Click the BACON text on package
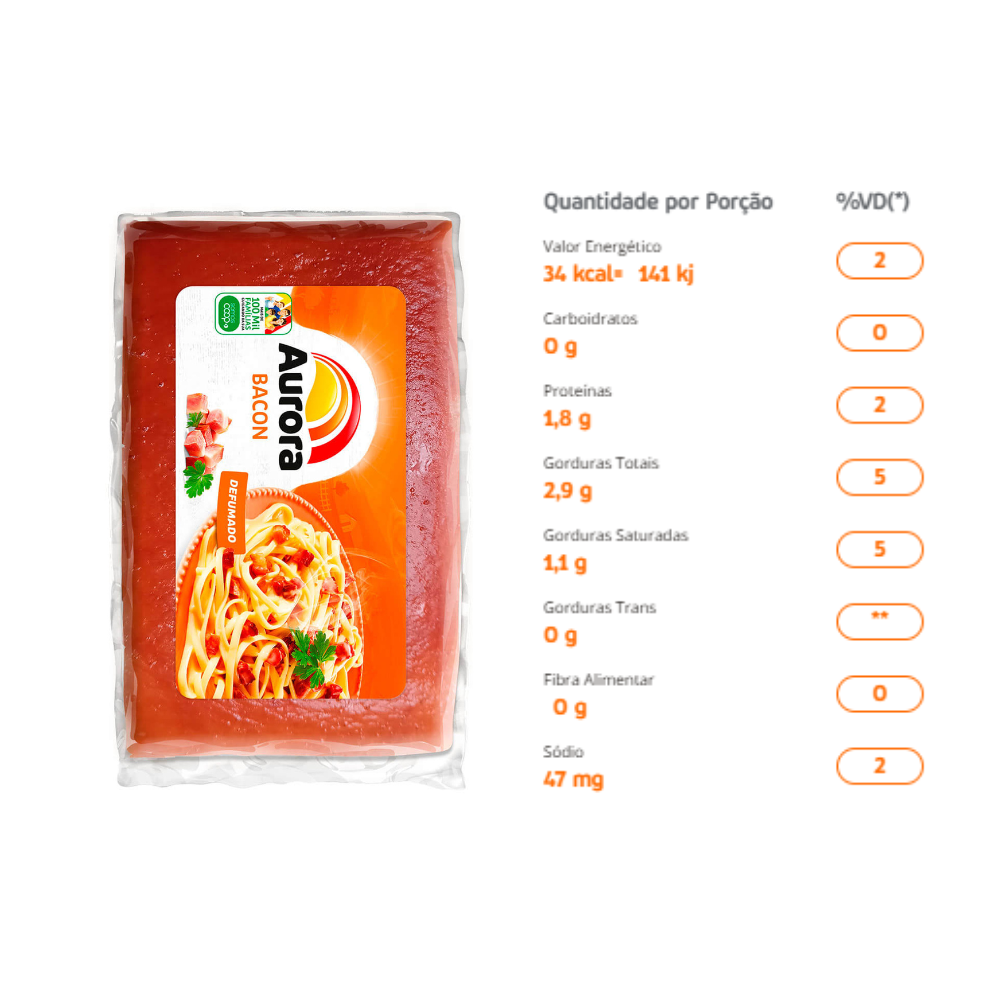The width and height of the screenshot is (1000, 1000). point(260,407)
